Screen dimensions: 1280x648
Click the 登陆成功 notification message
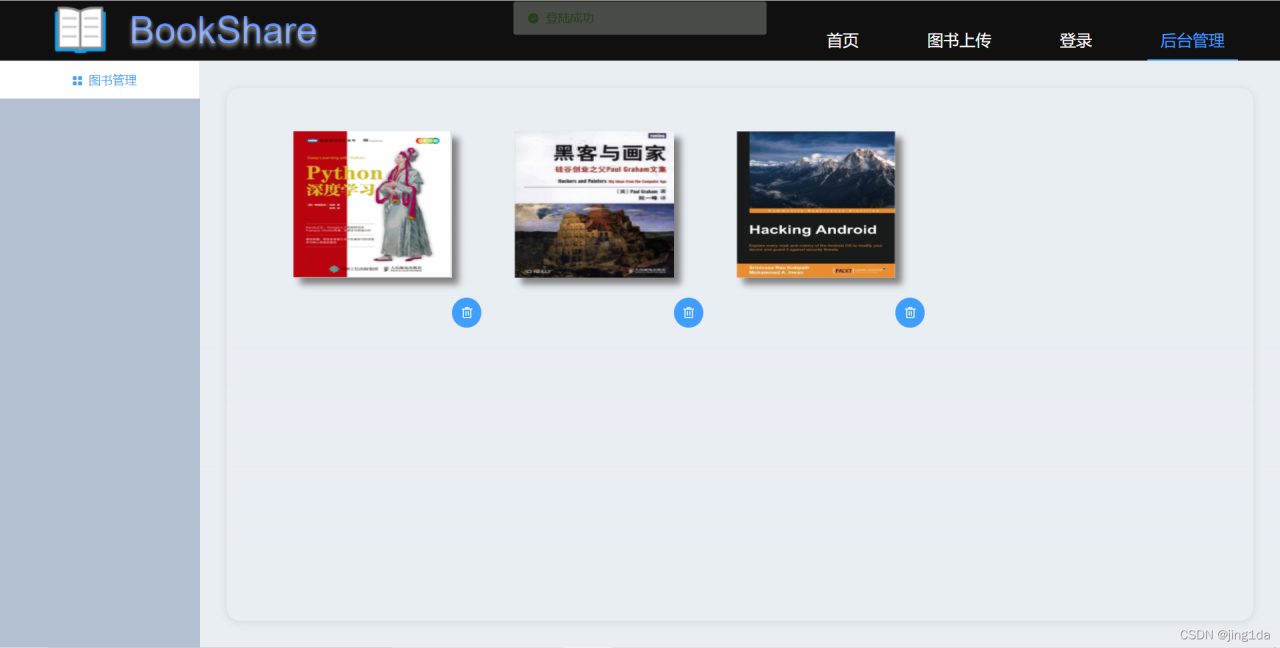[640, 18]
